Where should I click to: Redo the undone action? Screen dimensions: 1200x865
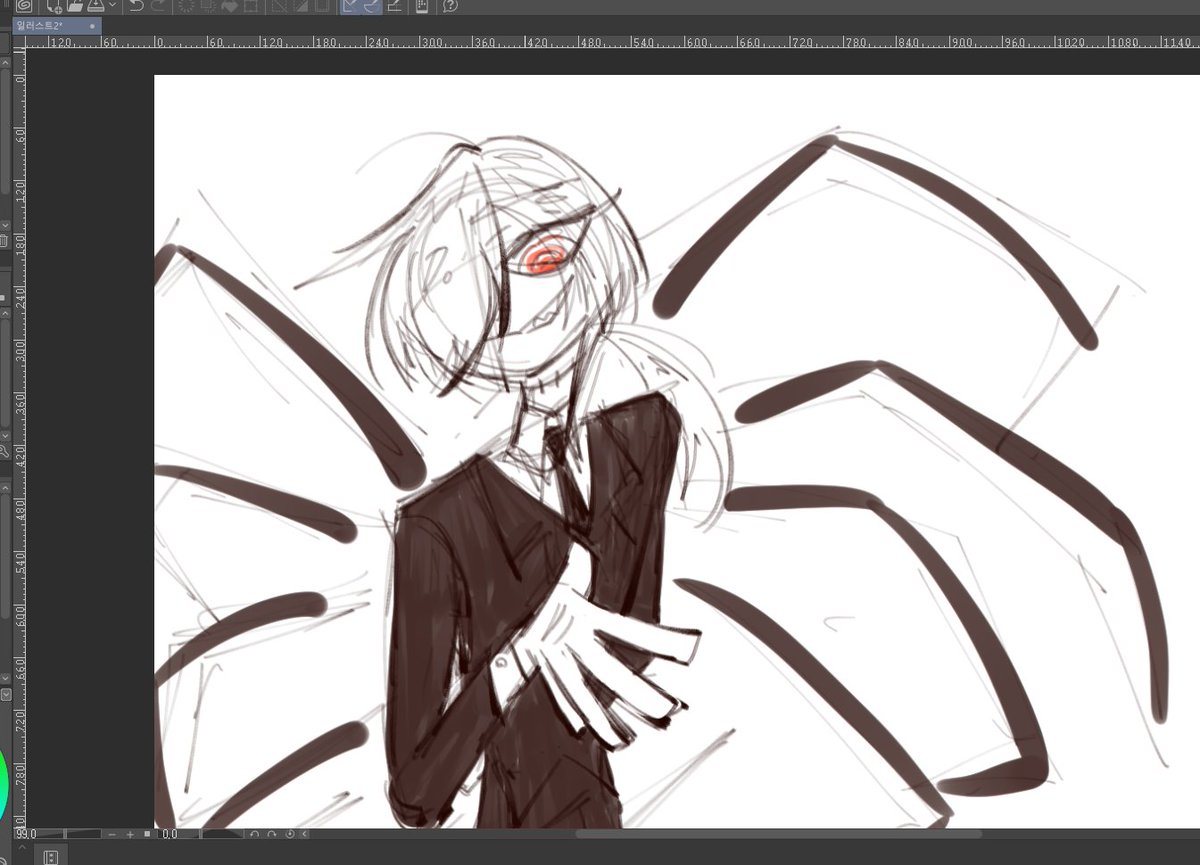(158, 6)
